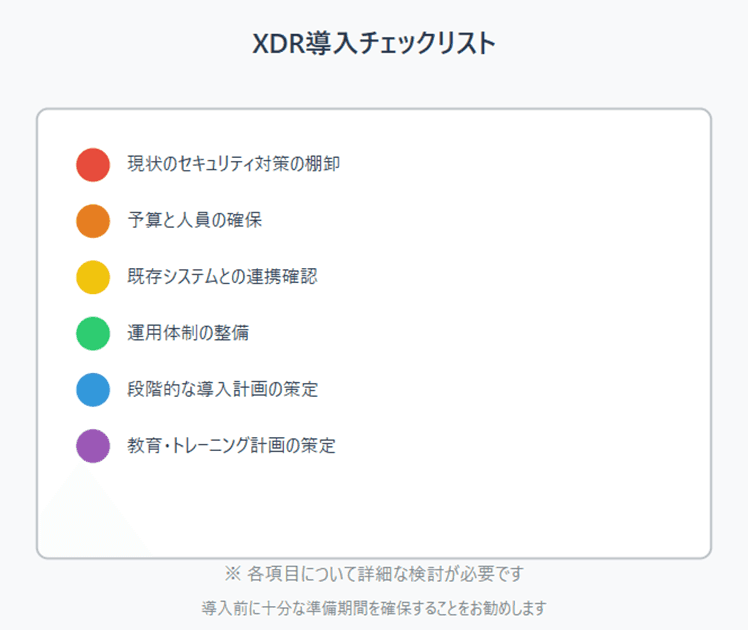This screenshot has width=748, height=630.
Task: Select the 予算と人員の確保 item text
Action: (x=194, y=220)
